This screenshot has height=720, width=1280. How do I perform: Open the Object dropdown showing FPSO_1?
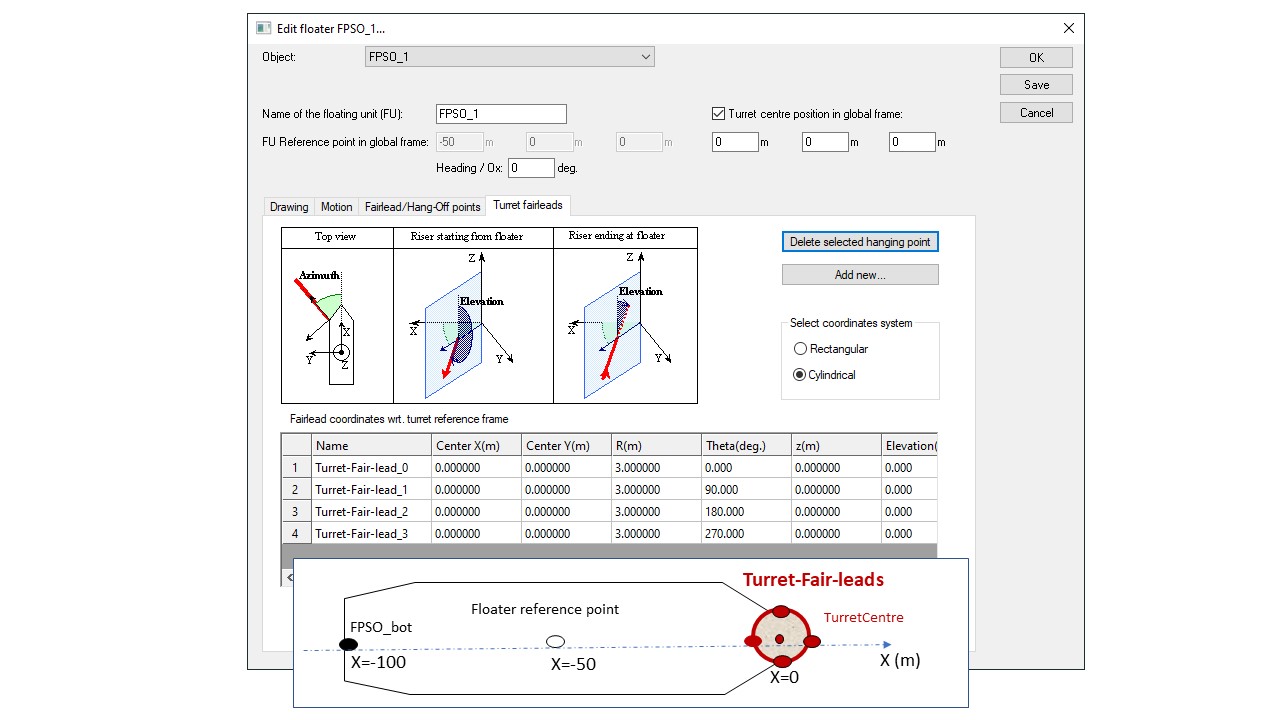pyautogui.click(x=510, y=57)
